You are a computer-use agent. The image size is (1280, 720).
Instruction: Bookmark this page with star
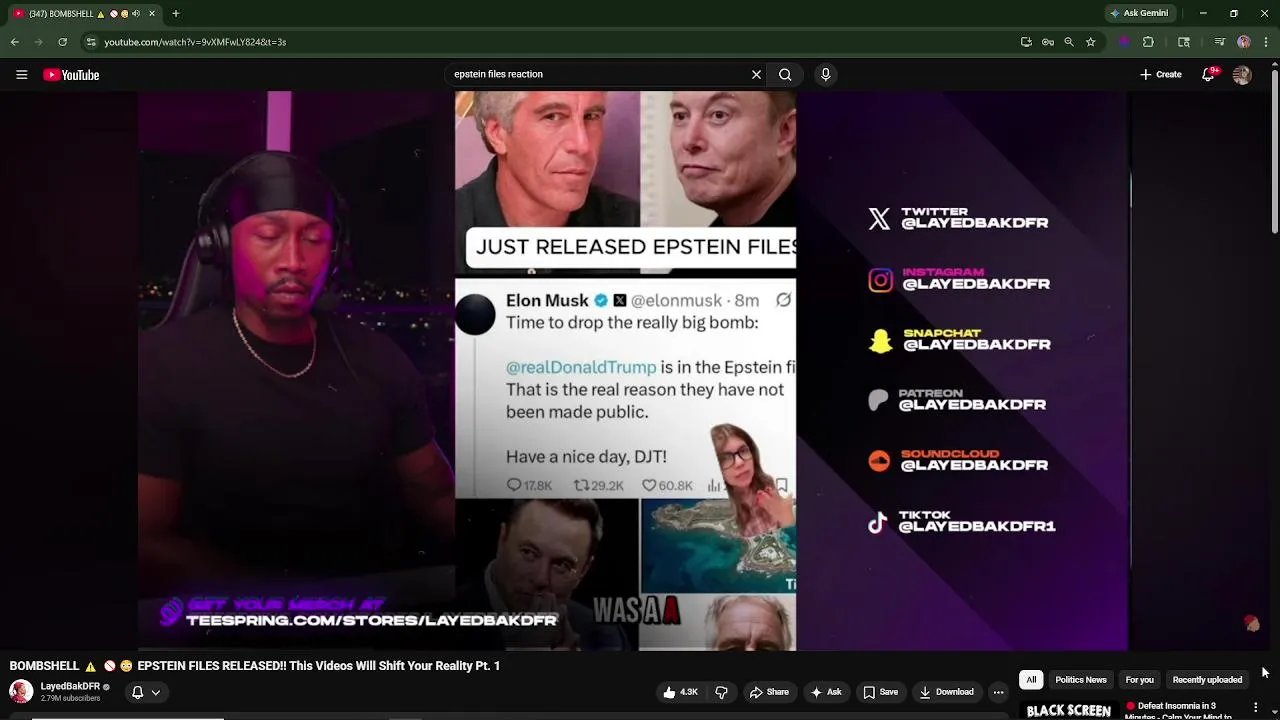pyautogui.click(x=1090, y=42)
